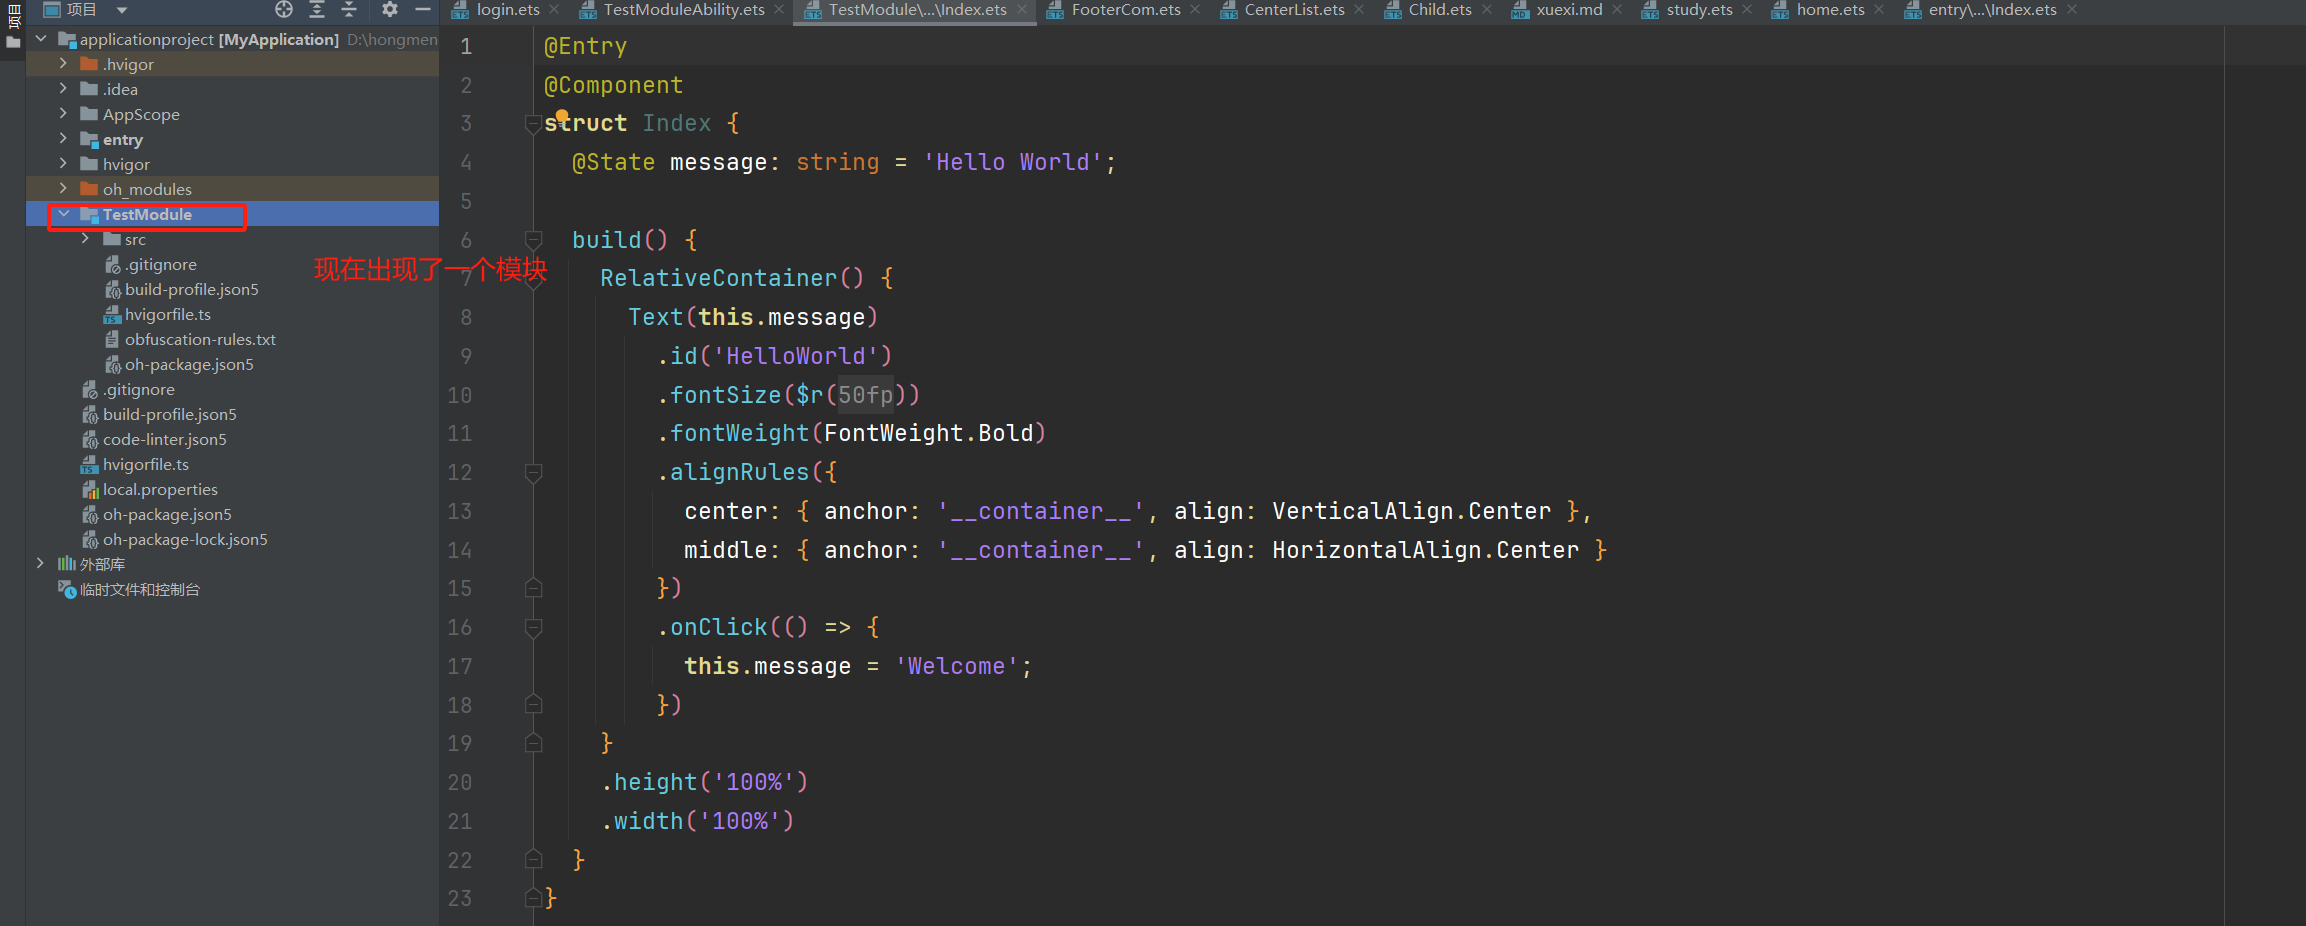The width and height of the screenshot is (2306, 926).
Task: Select oh-package.json5 inside TestModule
Action: coord(189,365)
